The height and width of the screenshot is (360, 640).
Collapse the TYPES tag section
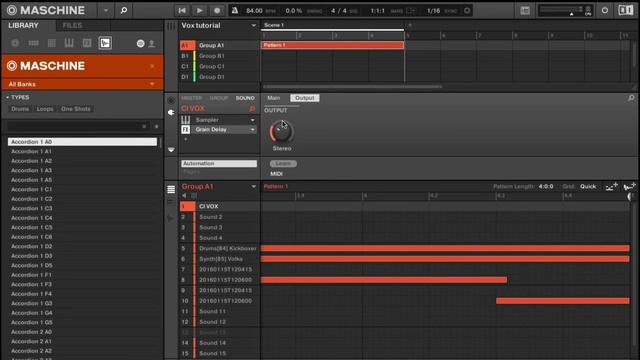(x=7, y=97)
